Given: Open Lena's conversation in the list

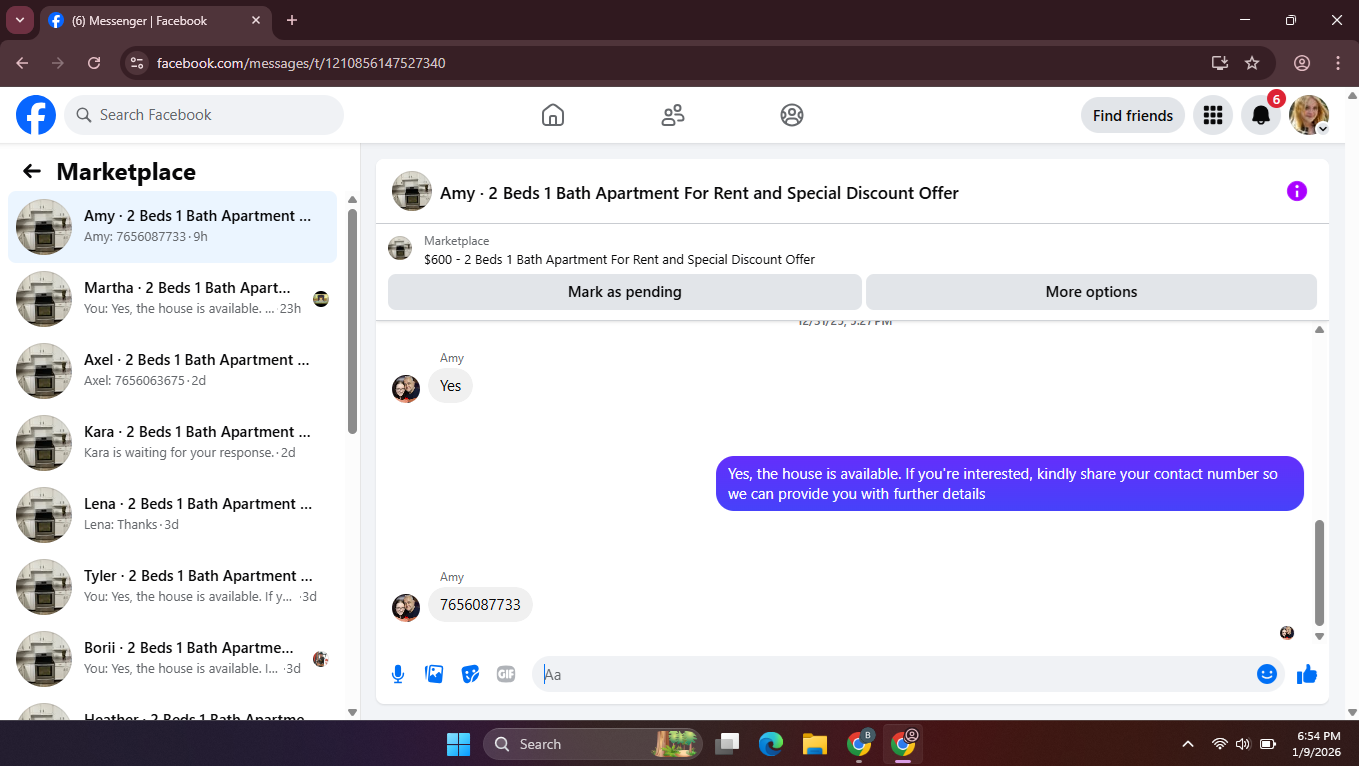Looking at the screenshot, I should coord(172,515).
